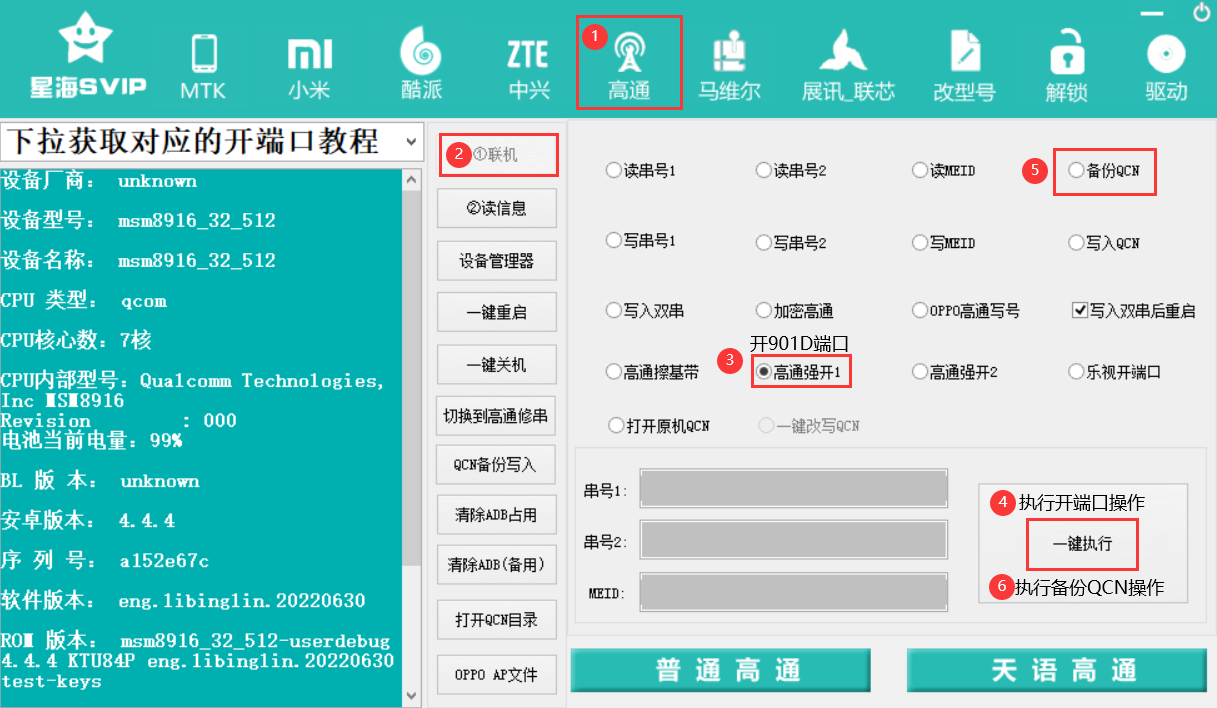Click the 串号2 input field
This screenshot has height=708, width=1217.
[794, 540]
